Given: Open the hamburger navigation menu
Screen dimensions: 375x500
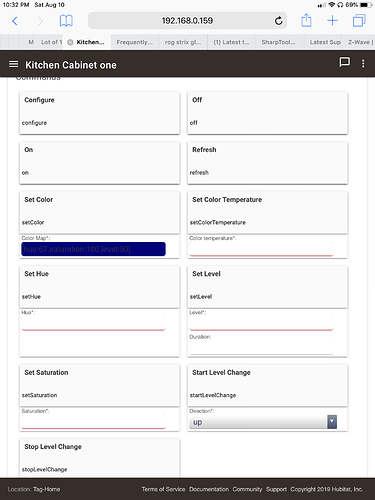Looking at the screenshot, I should 13,64.
